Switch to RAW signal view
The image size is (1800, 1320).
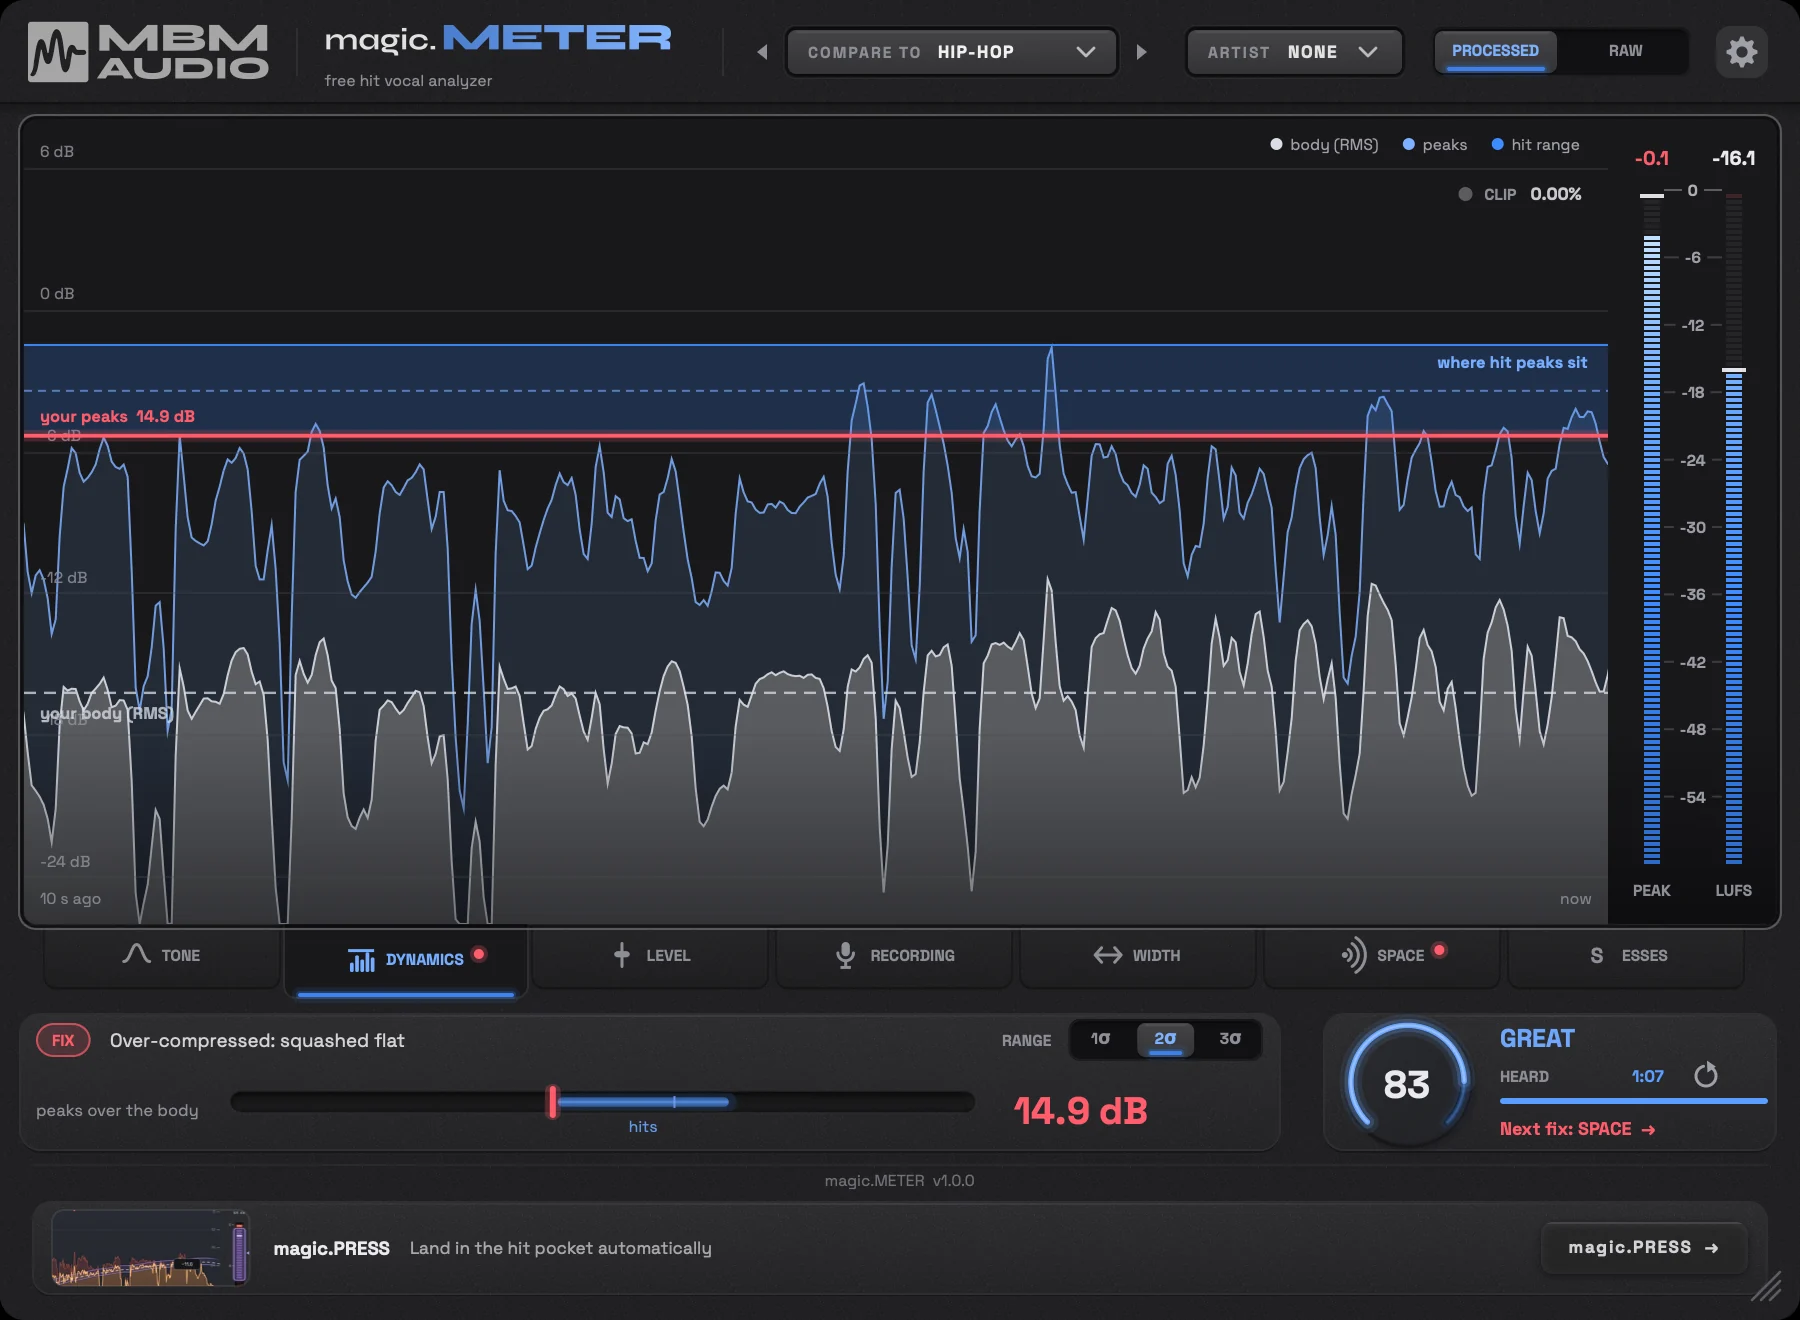[1625, 51]
